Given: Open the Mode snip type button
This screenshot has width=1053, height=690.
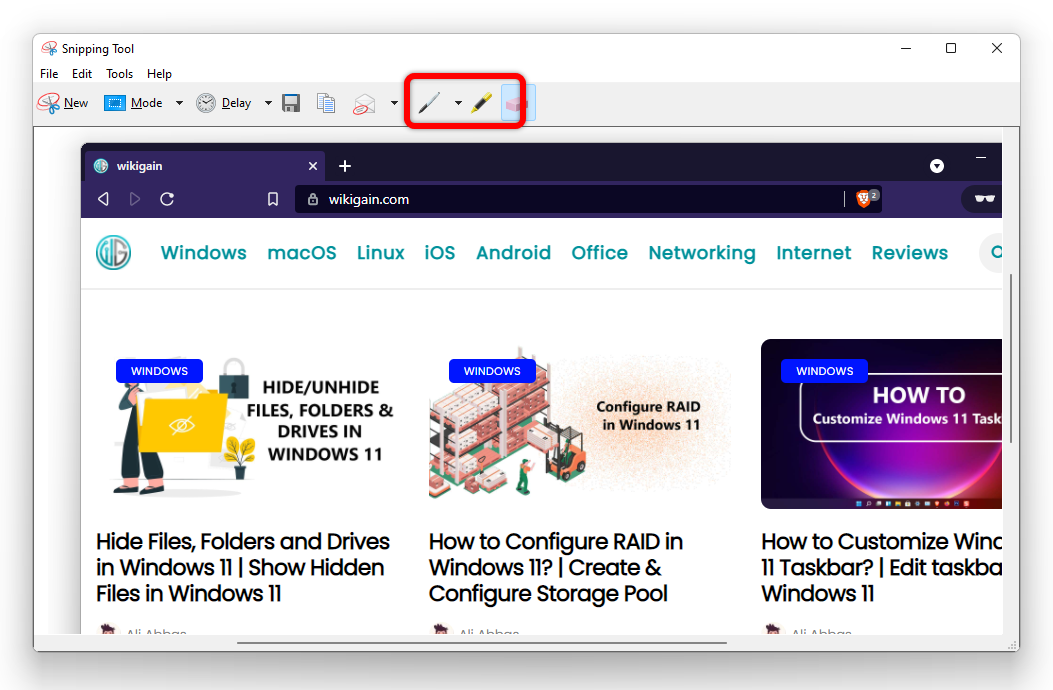Looking at the screenshot, I should pyautogui.click(x=133, y=103).
